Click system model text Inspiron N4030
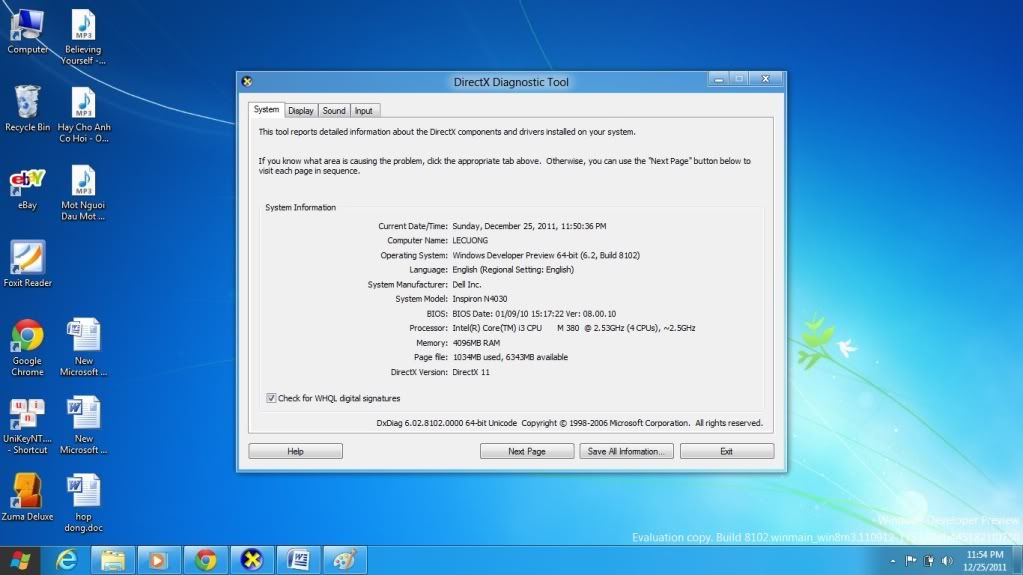Screen dimensions: 1023x575 coord(480,299)
